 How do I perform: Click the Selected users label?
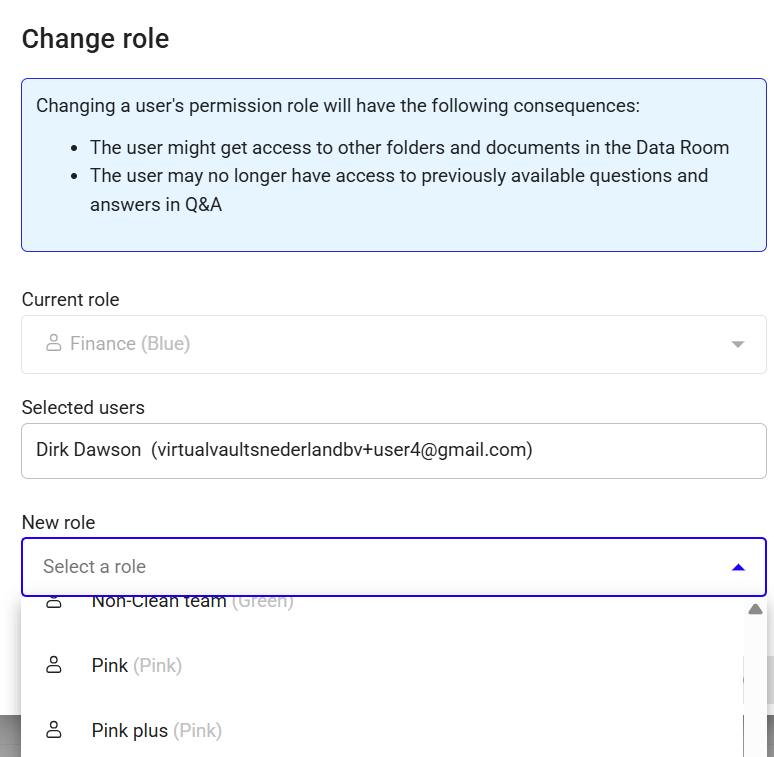coord(83,408)
